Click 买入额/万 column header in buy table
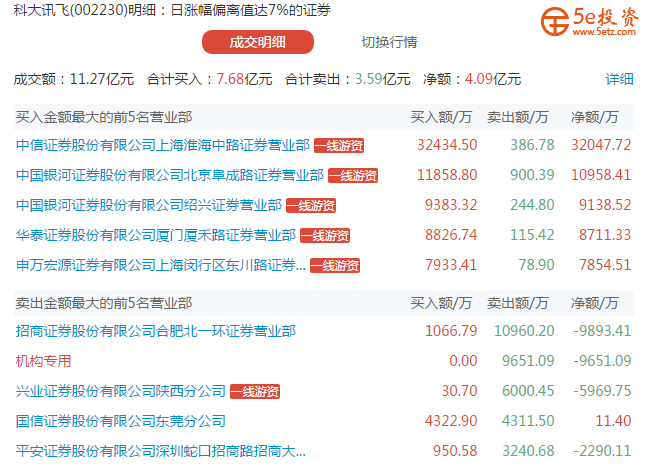 441,117
